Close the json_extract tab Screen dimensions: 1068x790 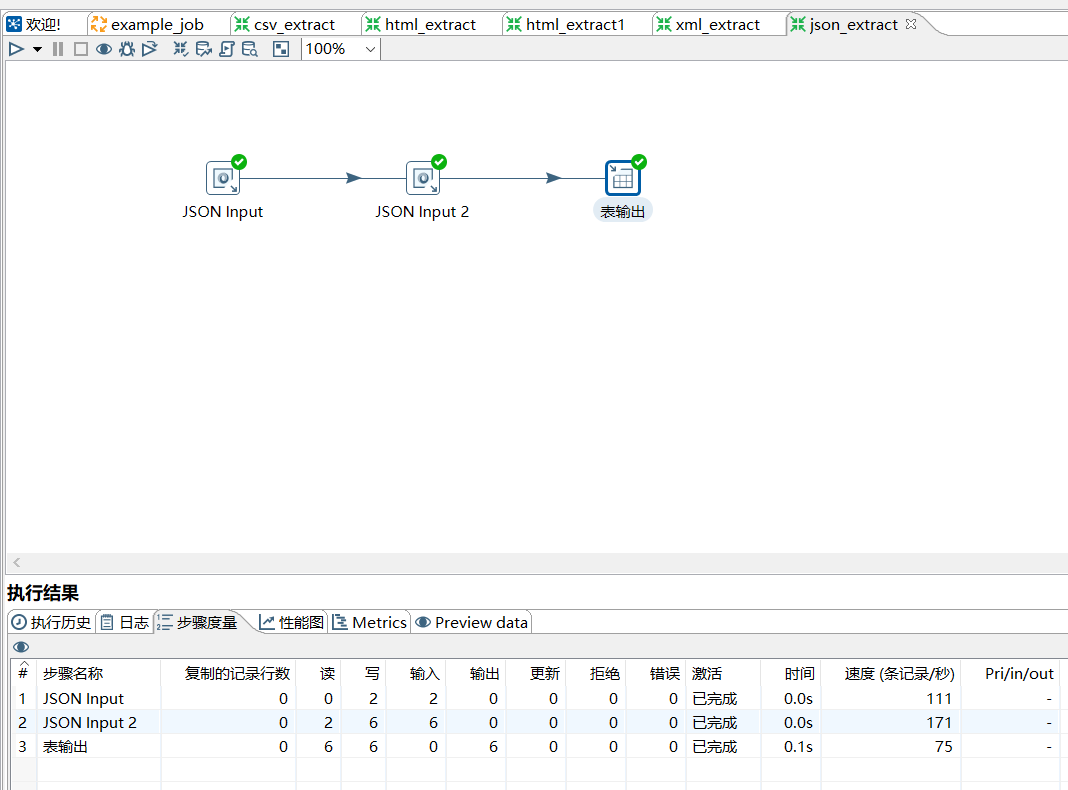click(911, 24)
